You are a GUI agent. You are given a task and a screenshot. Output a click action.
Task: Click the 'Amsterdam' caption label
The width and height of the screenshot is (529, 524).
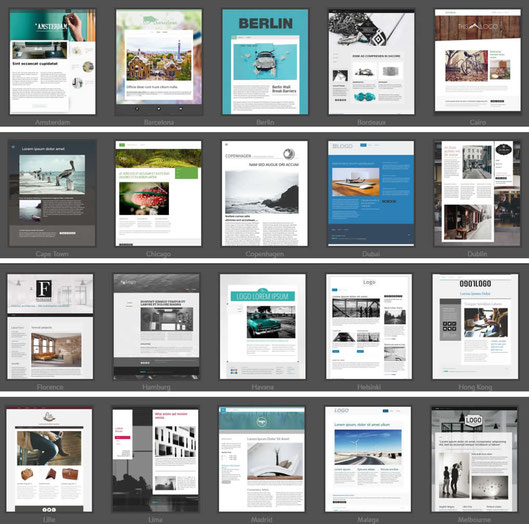tap(53, 122)
